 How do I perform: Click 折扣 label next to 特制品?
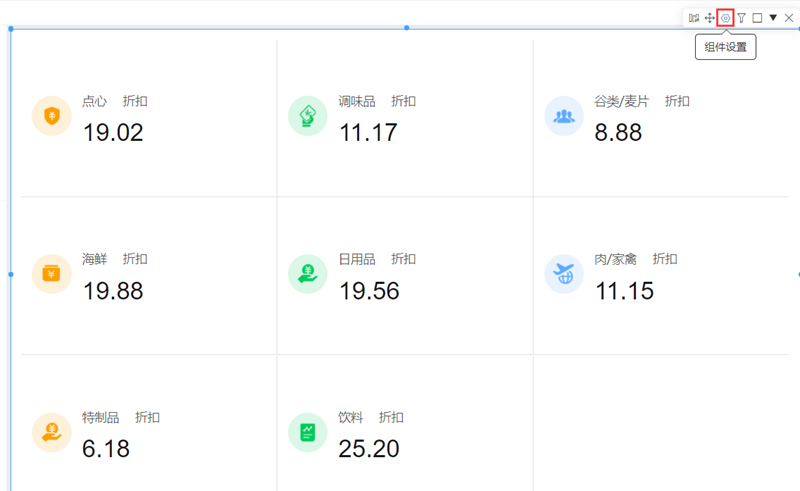(x=147, y=417)
